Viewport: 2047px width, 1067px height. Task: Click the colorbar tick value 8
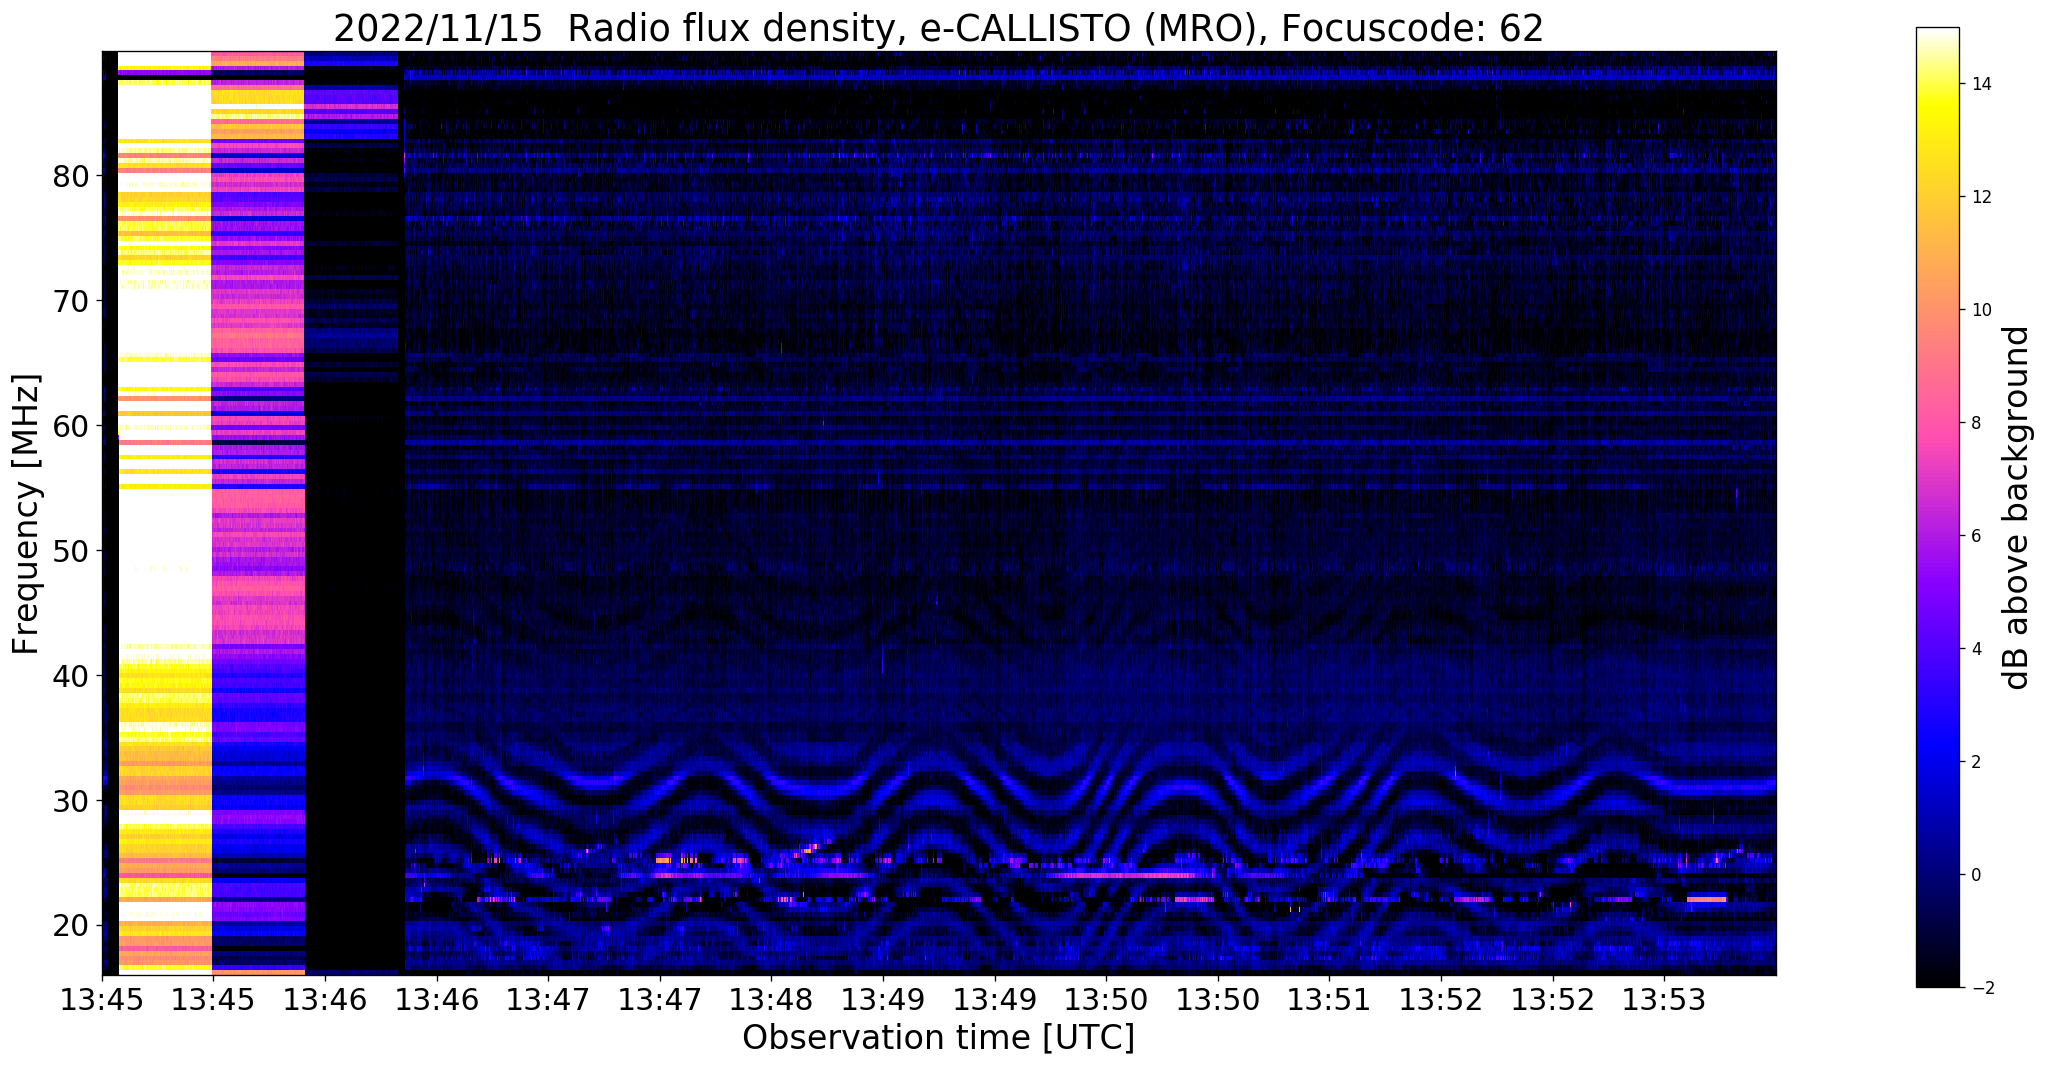tap(1975, 423)
